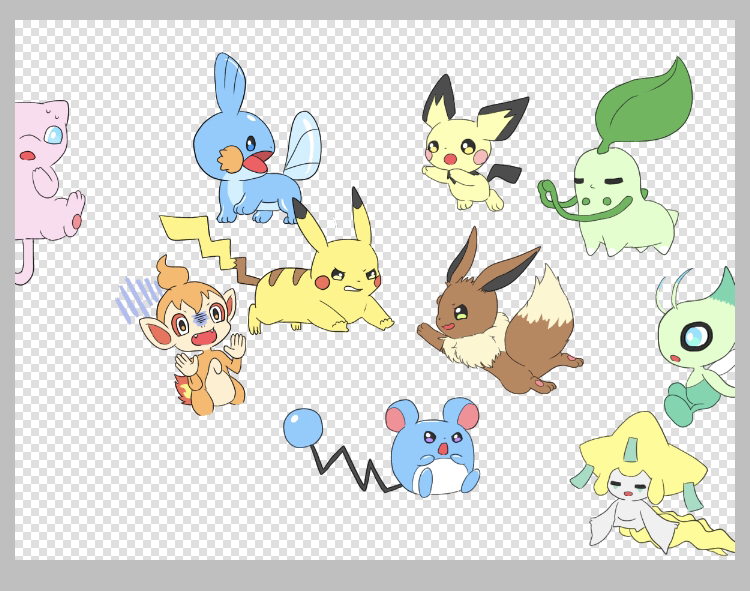Select the blue Mudkip character
Image resolution: width=750 pixels, height=591 pixels.
[257, 140]
